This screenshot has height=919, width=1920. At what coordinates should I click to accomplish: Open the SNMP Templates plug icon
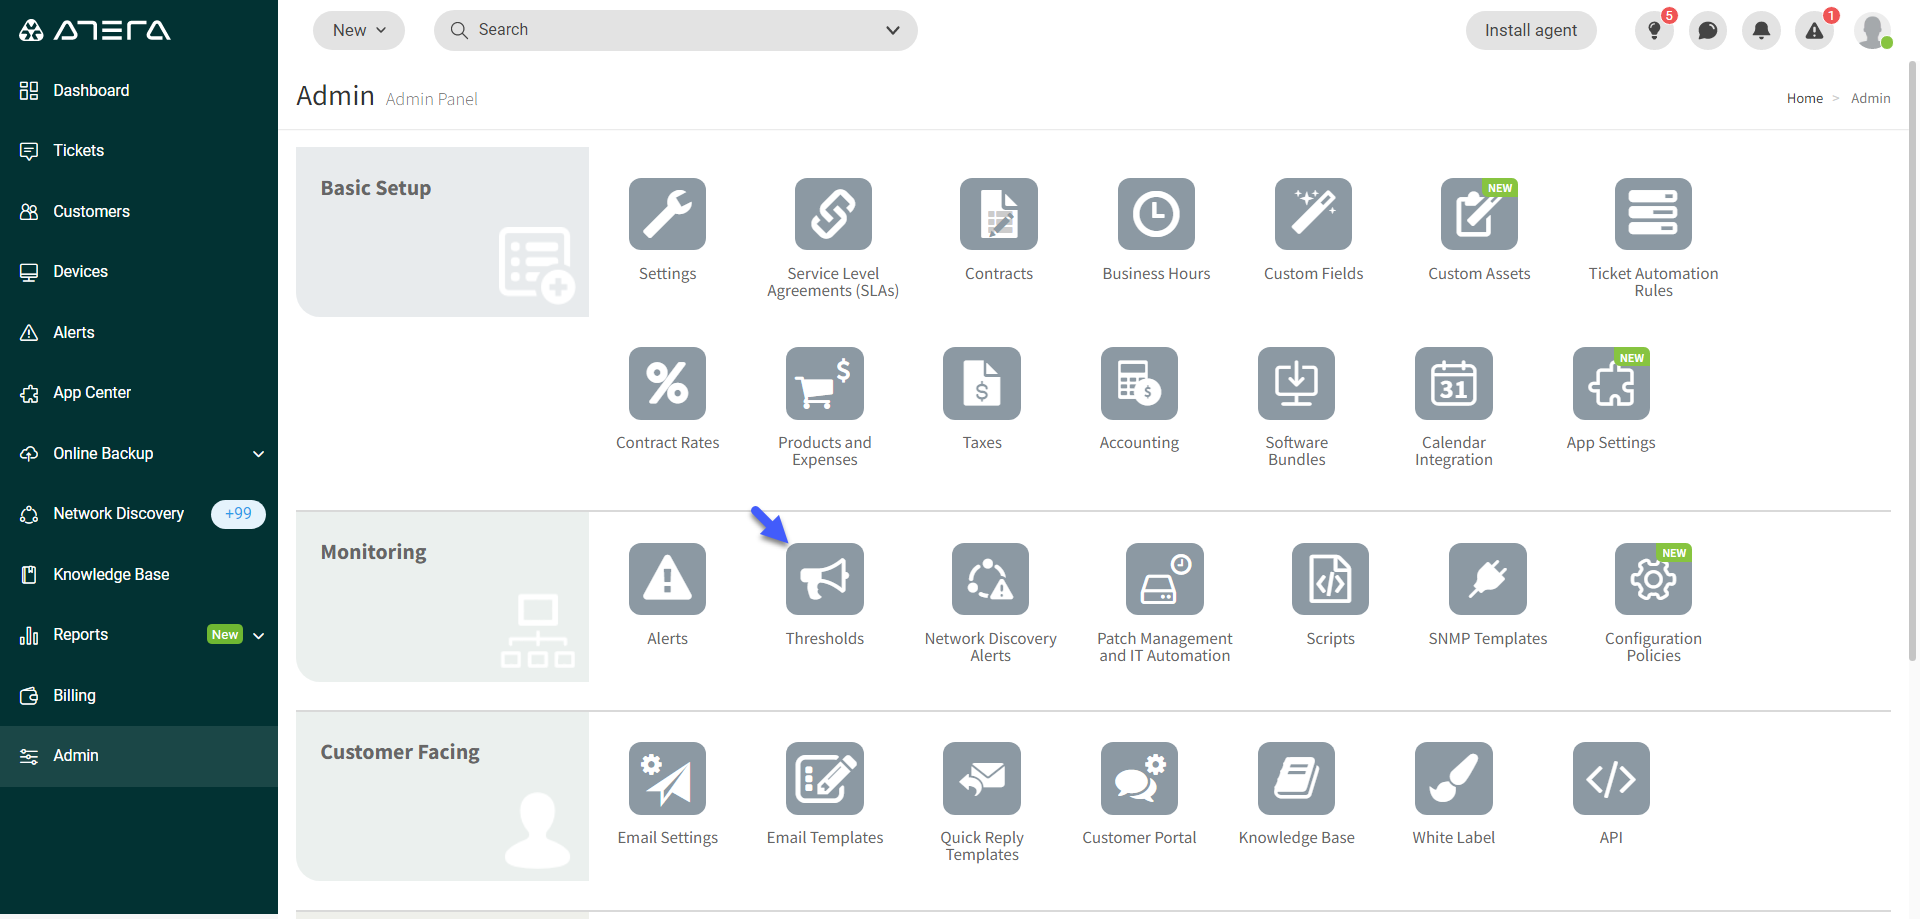coord(1487,579)
